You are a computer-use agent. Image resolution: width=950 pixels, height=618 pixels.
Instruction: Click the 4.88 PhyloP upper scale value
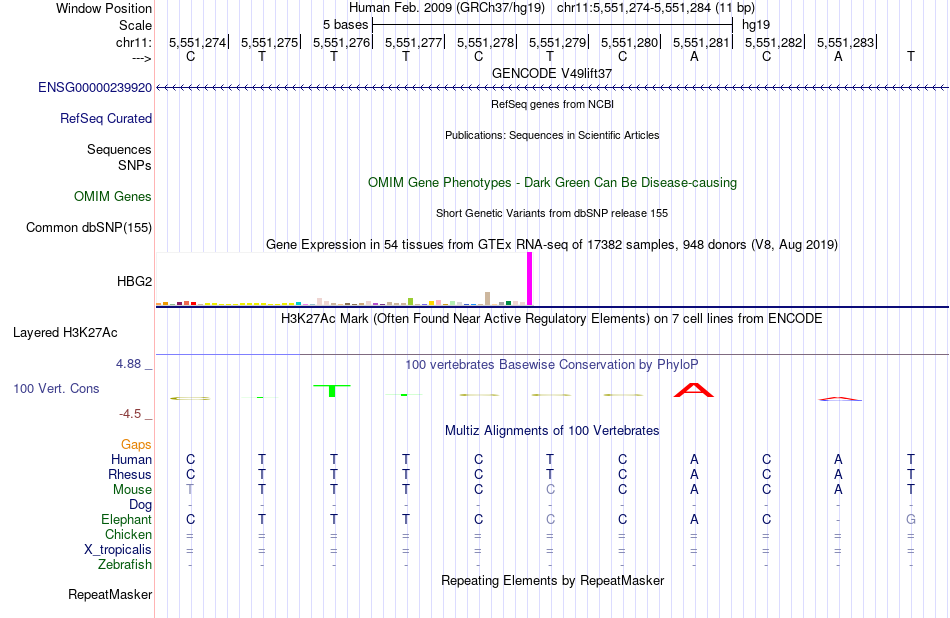(x=128, y=364)
